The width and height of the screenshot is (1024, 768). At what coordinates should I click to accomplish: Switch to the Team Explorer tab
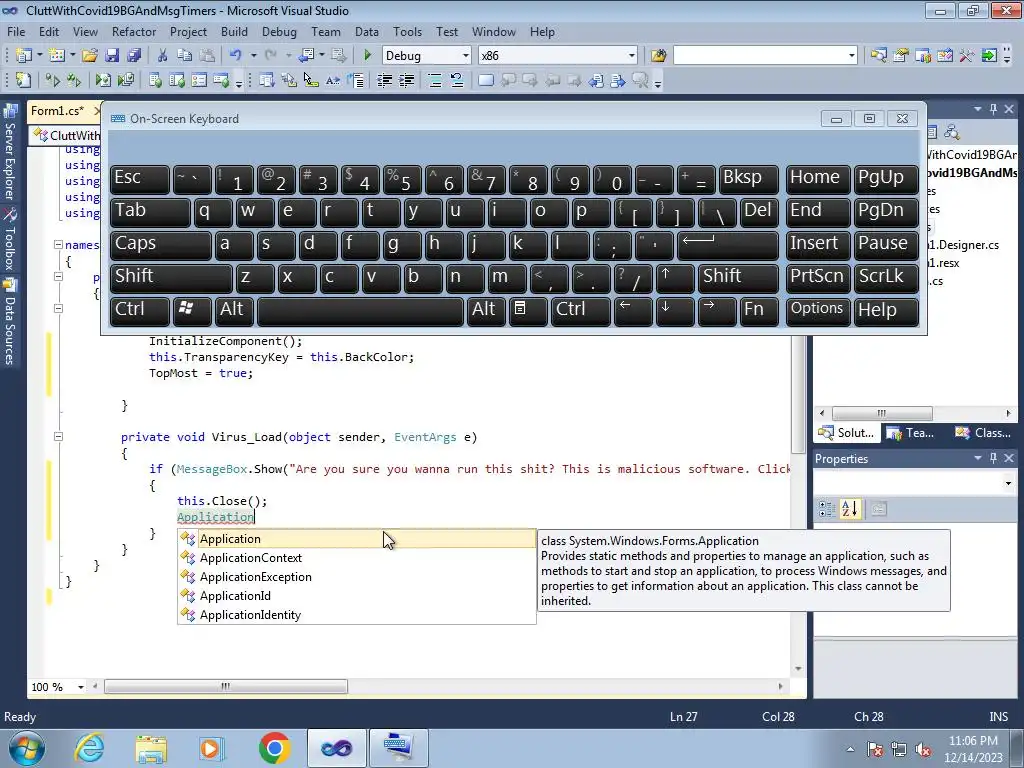pos(912,433)
